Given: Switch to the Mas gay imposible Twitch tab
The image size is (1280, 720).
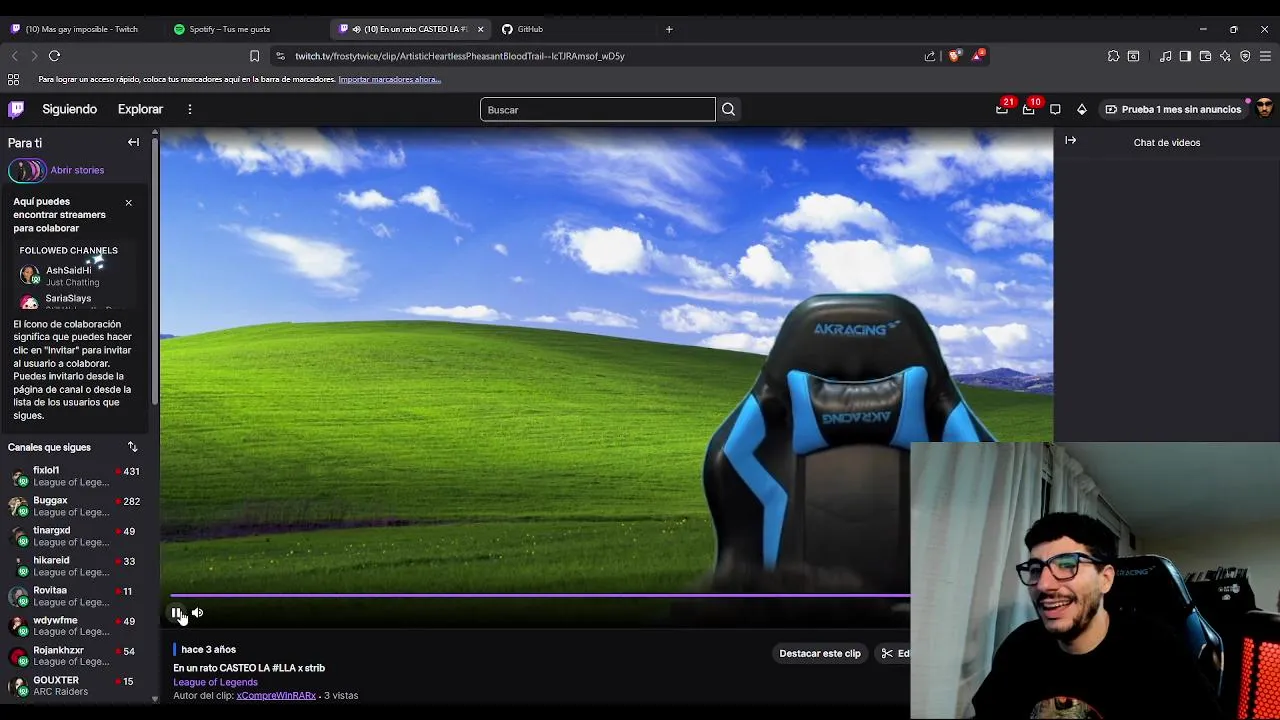Looking at the screenshot, I should [80, 29].
